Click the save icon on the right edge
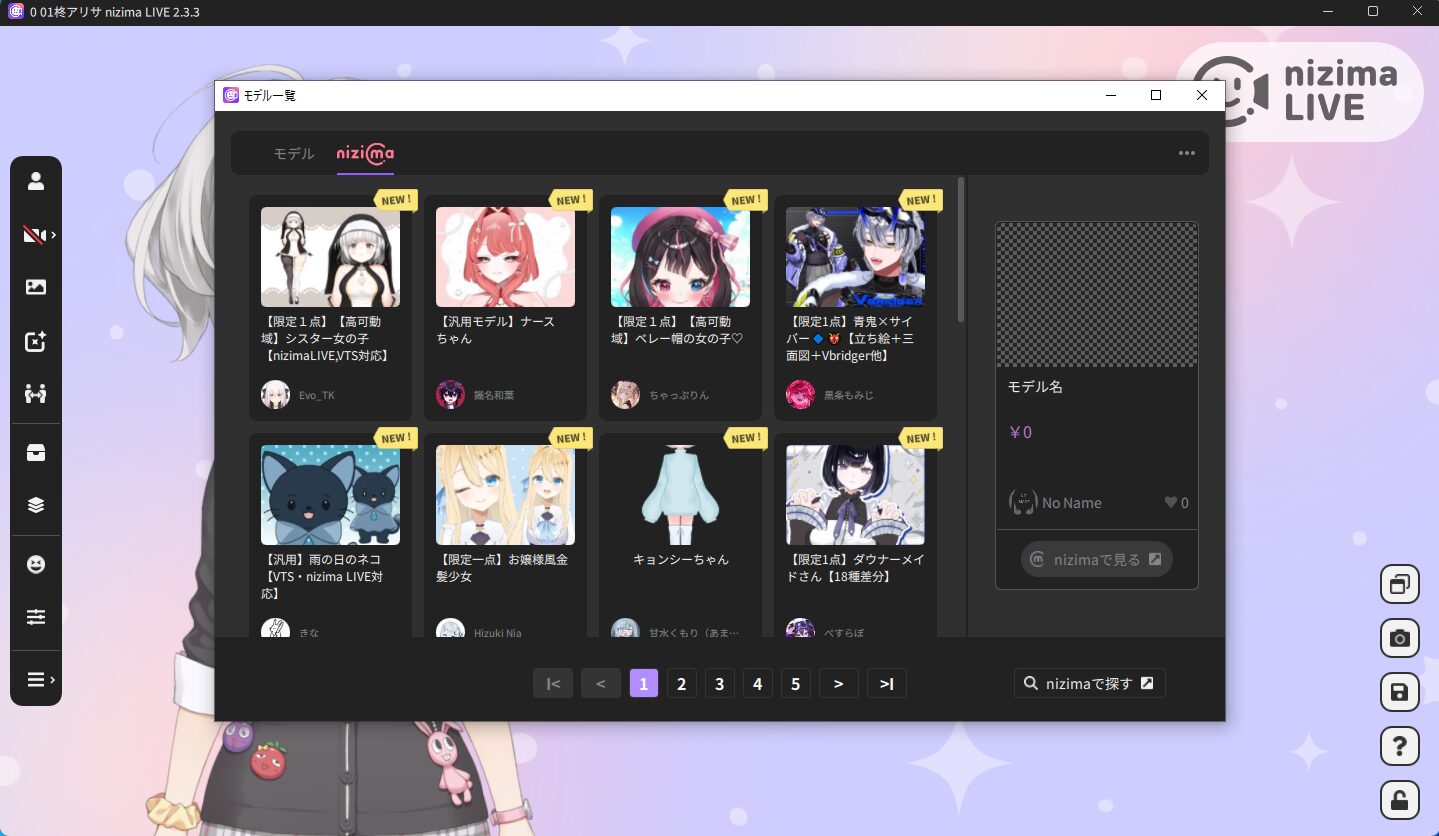The height and width of the screenshot is (836, 1439). pos(1399,692)
